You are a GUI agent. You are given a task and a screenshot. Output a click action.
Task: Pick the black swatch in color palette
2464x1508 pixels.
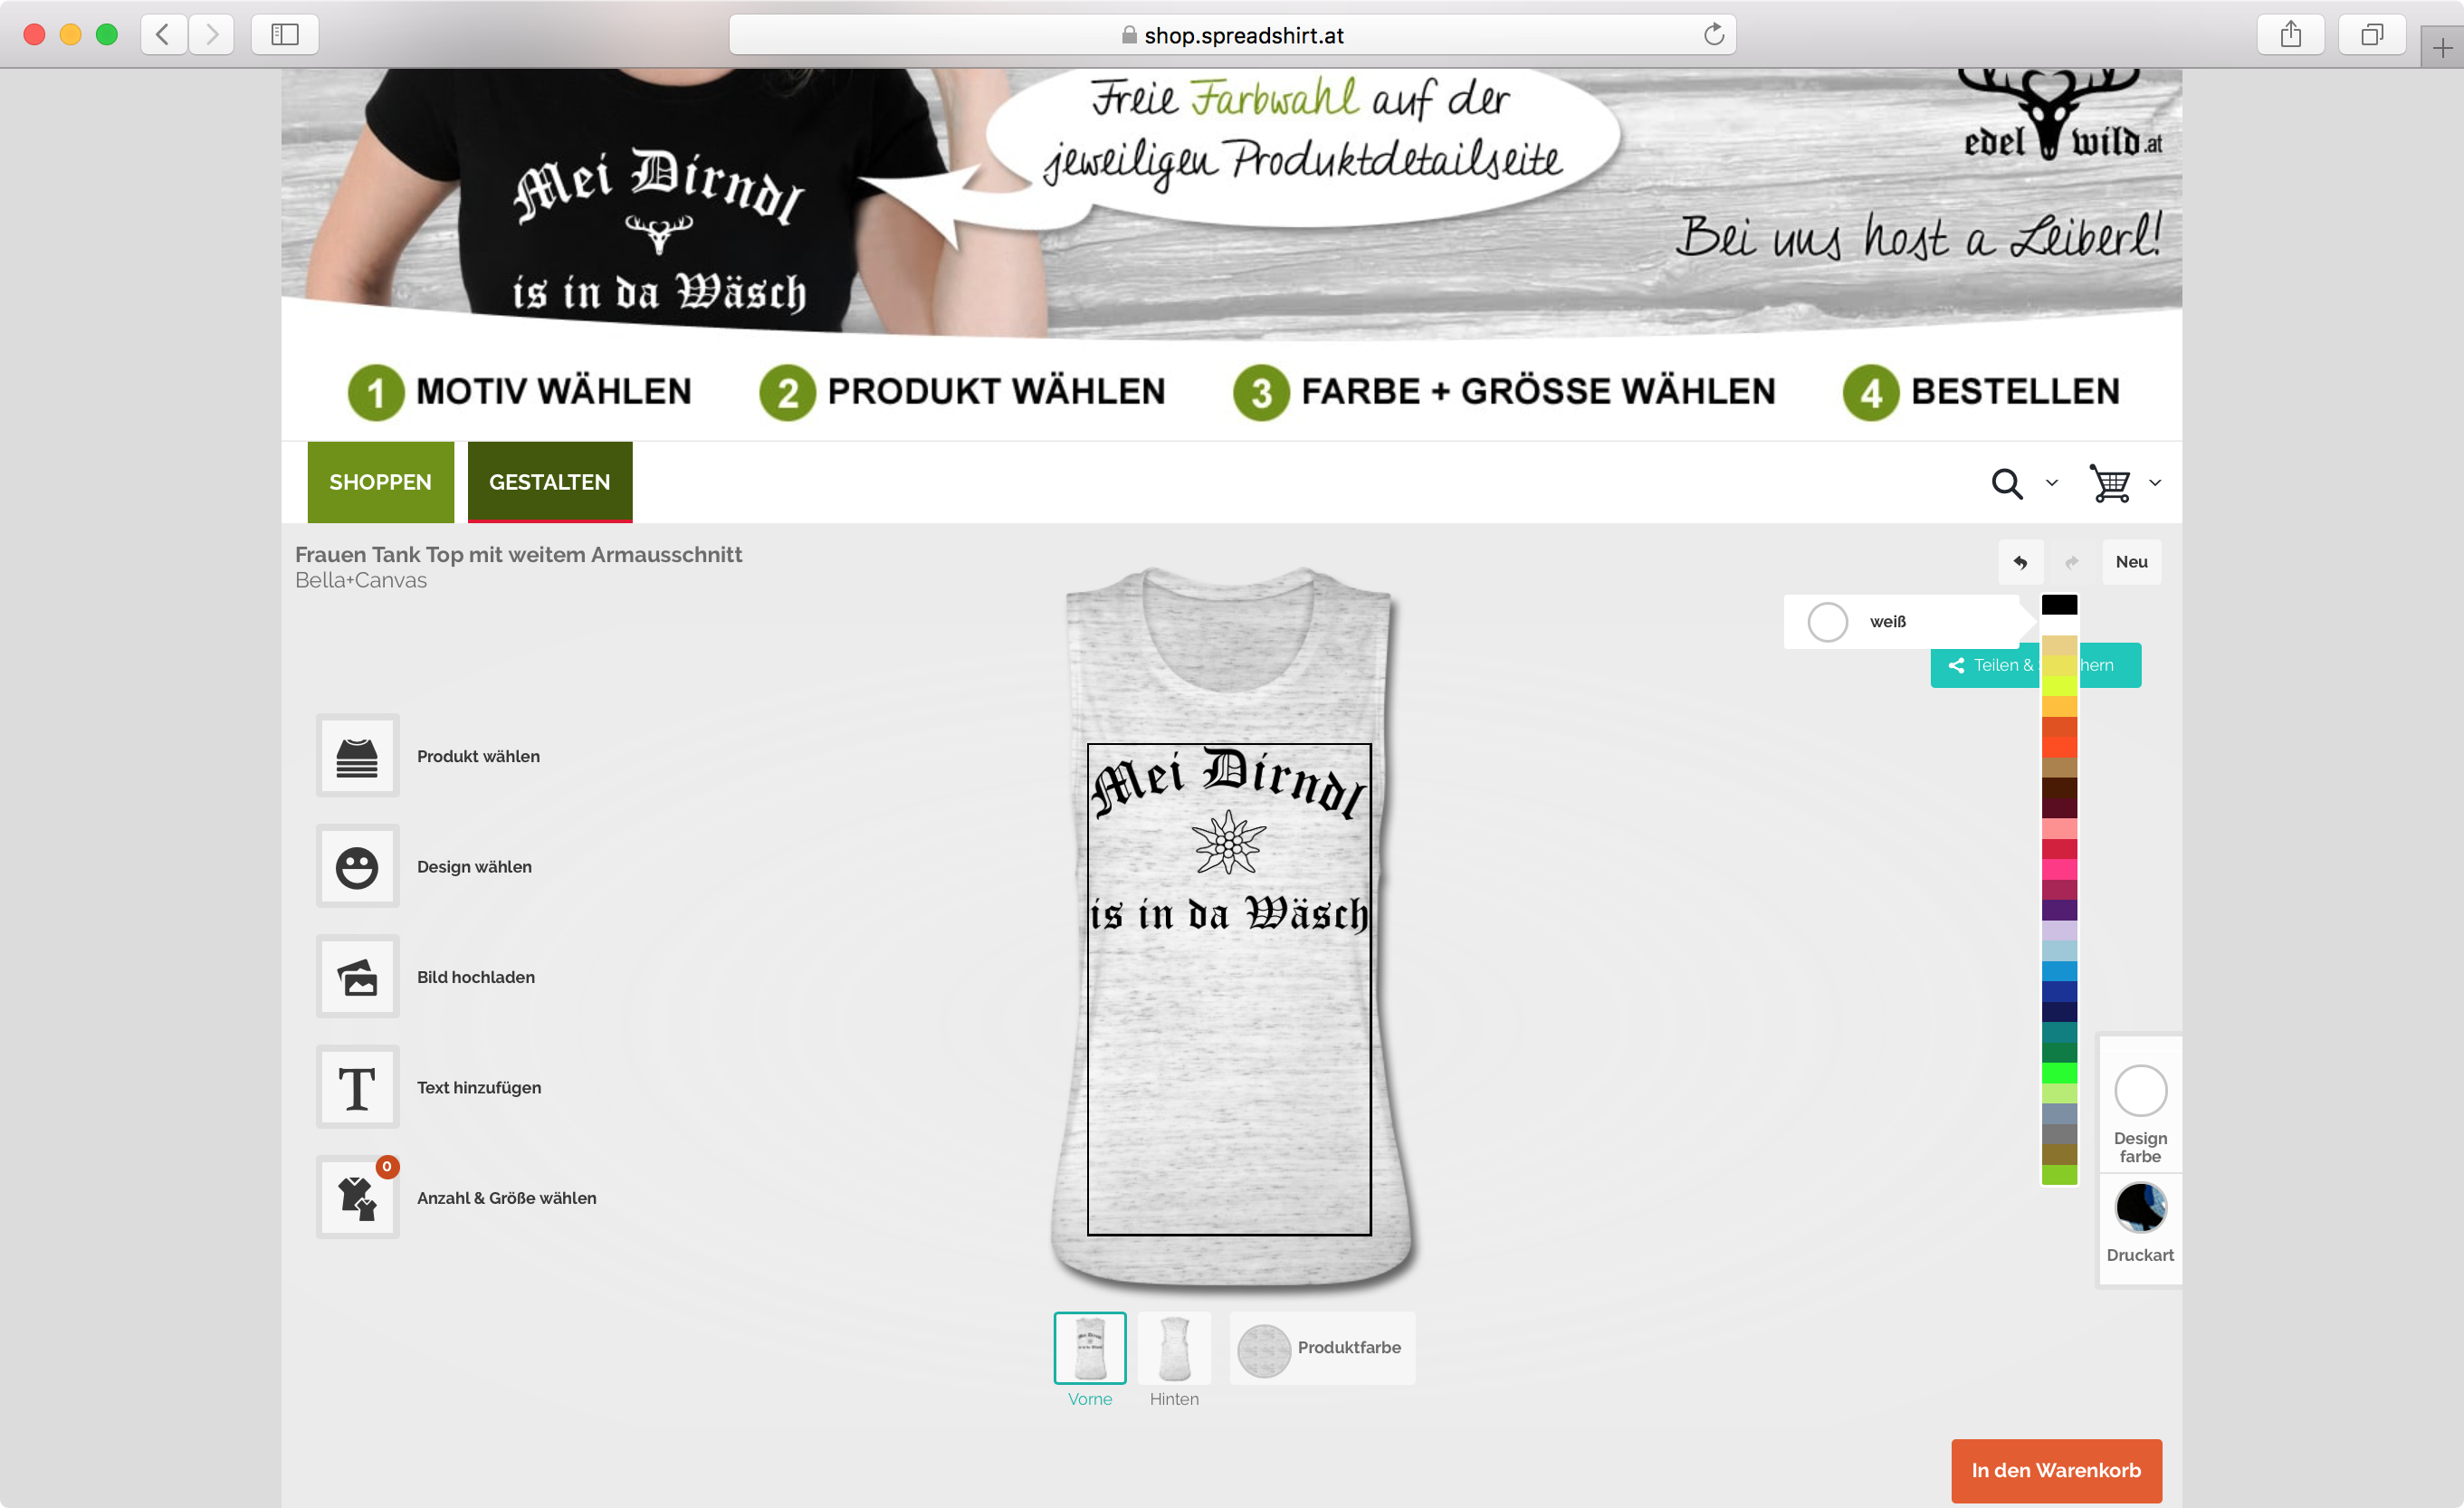(2059, 605)
